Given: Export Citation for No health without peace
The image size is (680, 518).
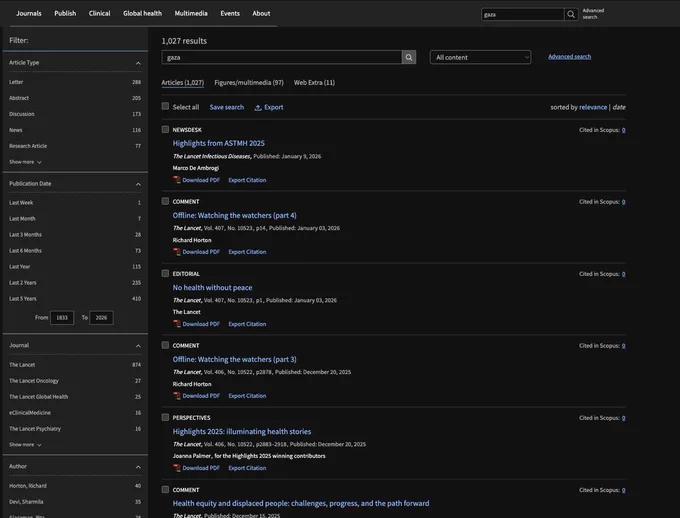Looking at the screenshot, I should [x=247, y=324].
